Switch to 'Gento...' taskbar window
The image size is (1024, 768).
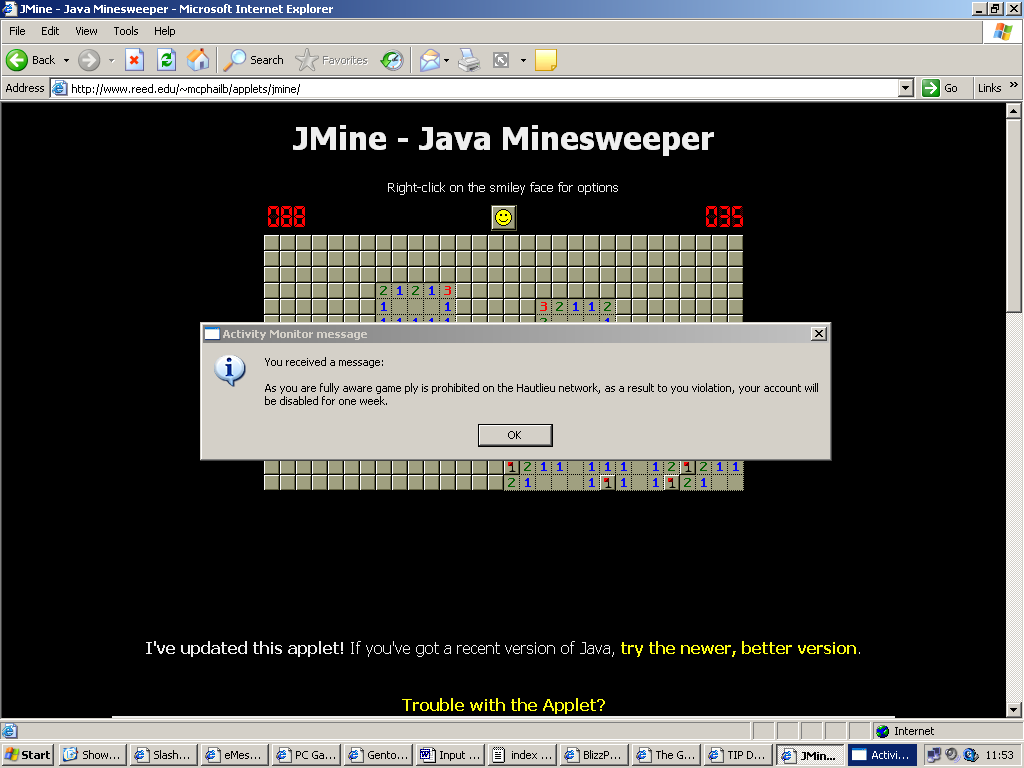pyautogui.click(x=377, y=755)
